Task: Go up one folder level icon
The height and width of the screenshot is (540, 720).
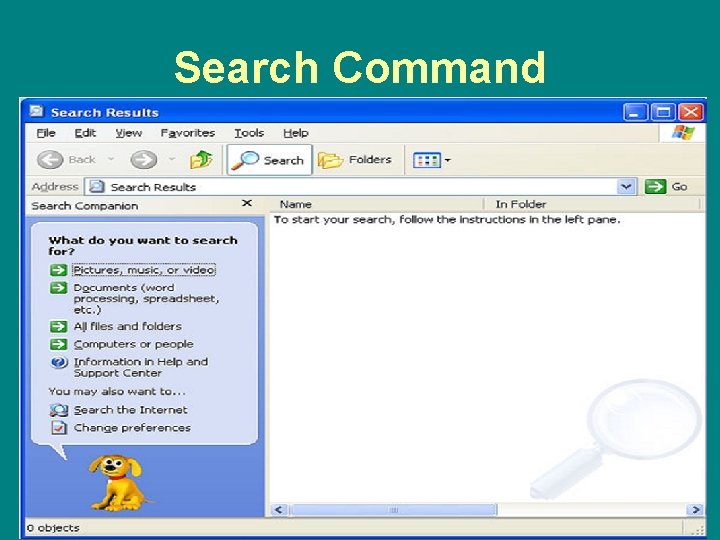Action: (201, 160)
